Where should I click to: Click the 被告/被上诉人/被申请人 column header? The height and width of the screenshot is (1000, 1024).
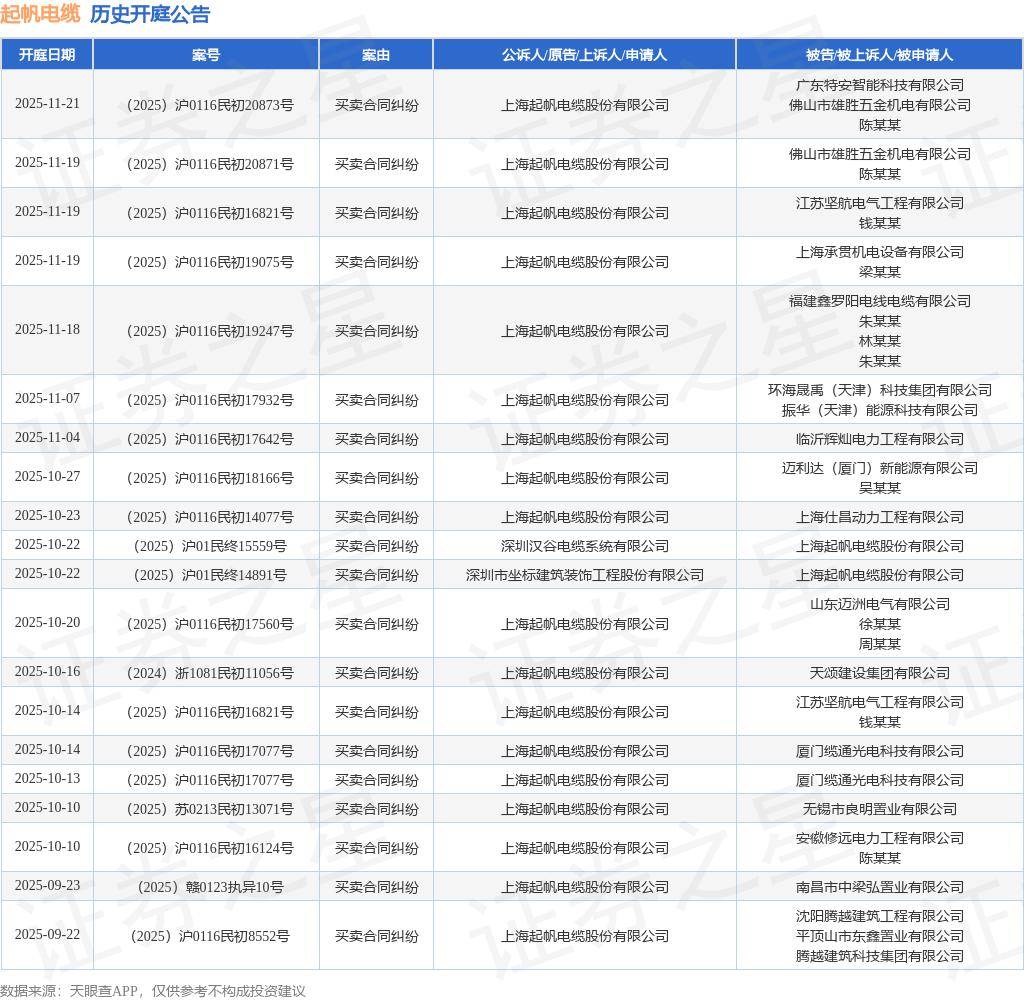[x=879, y=55]
